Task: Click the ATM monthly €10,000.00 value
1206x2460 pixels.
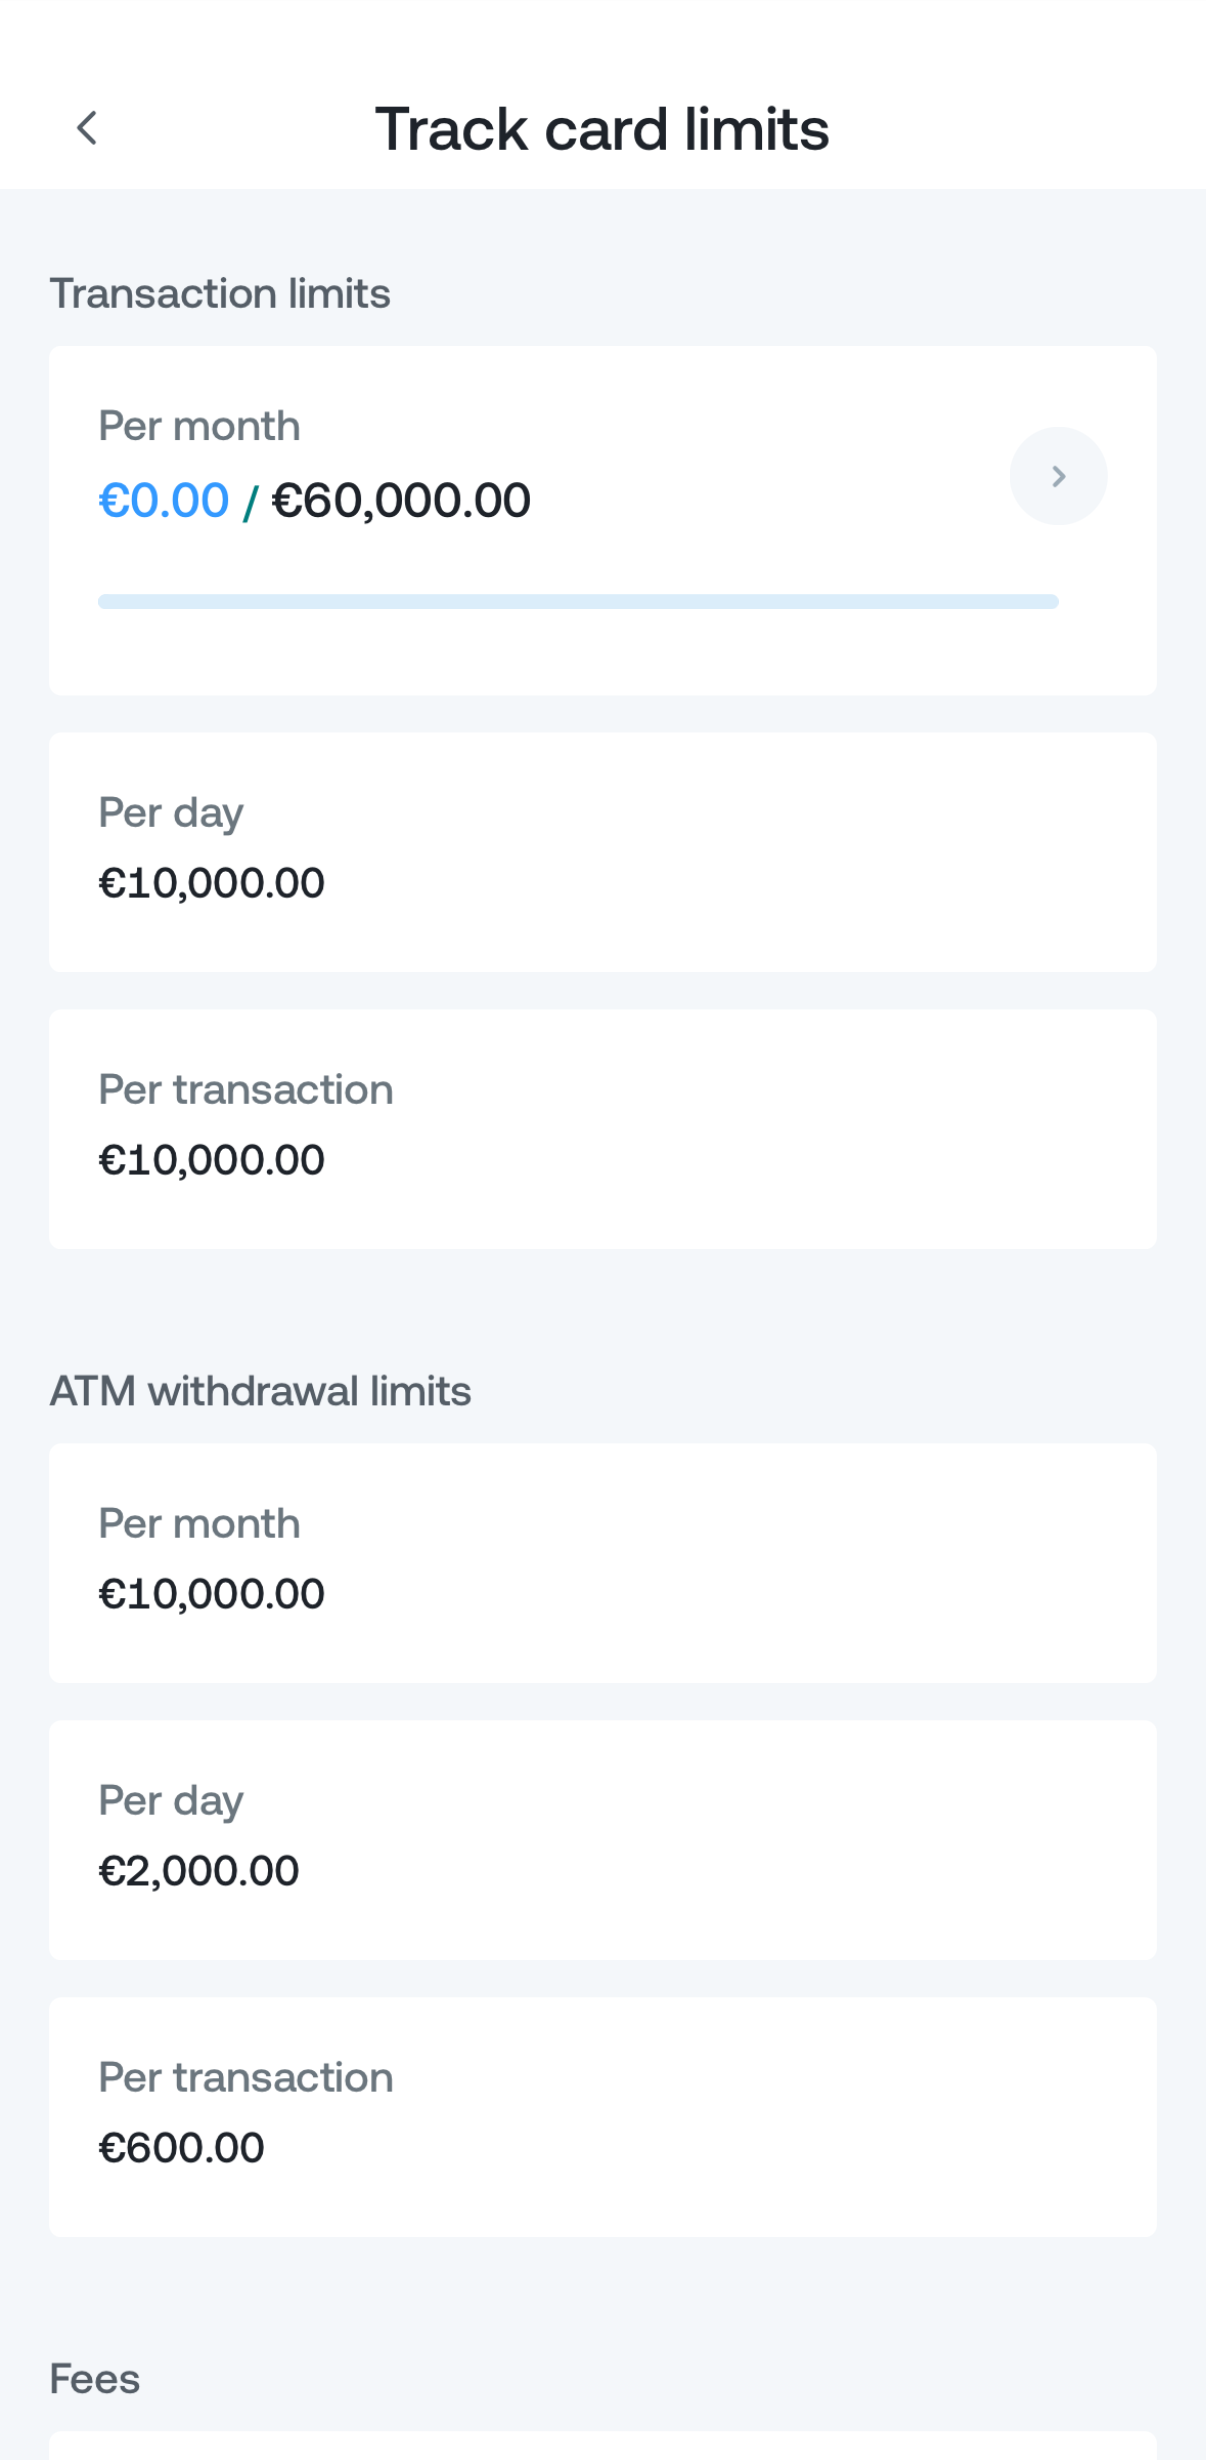Action: pos(212,1594)
